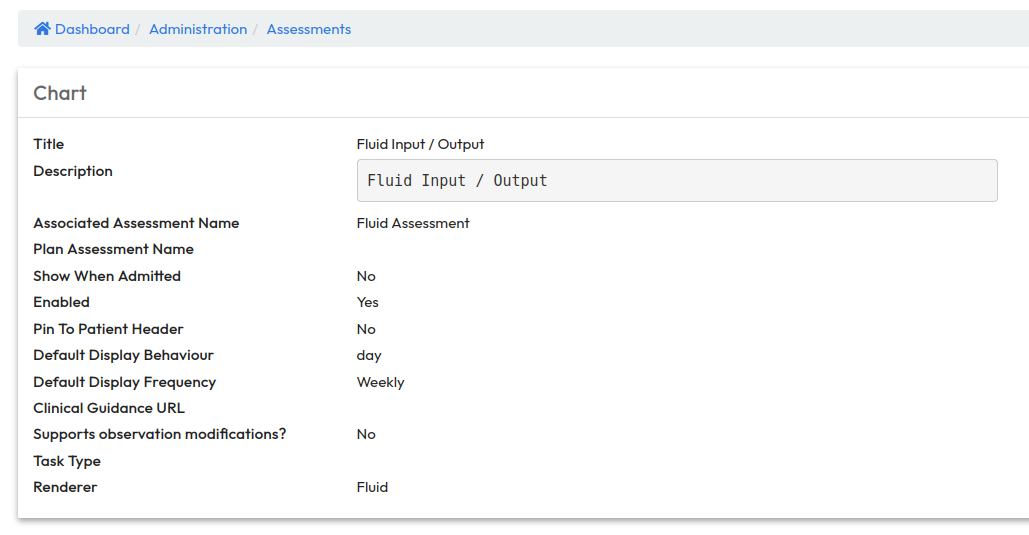Click the Show When Admitted "No" value

coord(366,276)
